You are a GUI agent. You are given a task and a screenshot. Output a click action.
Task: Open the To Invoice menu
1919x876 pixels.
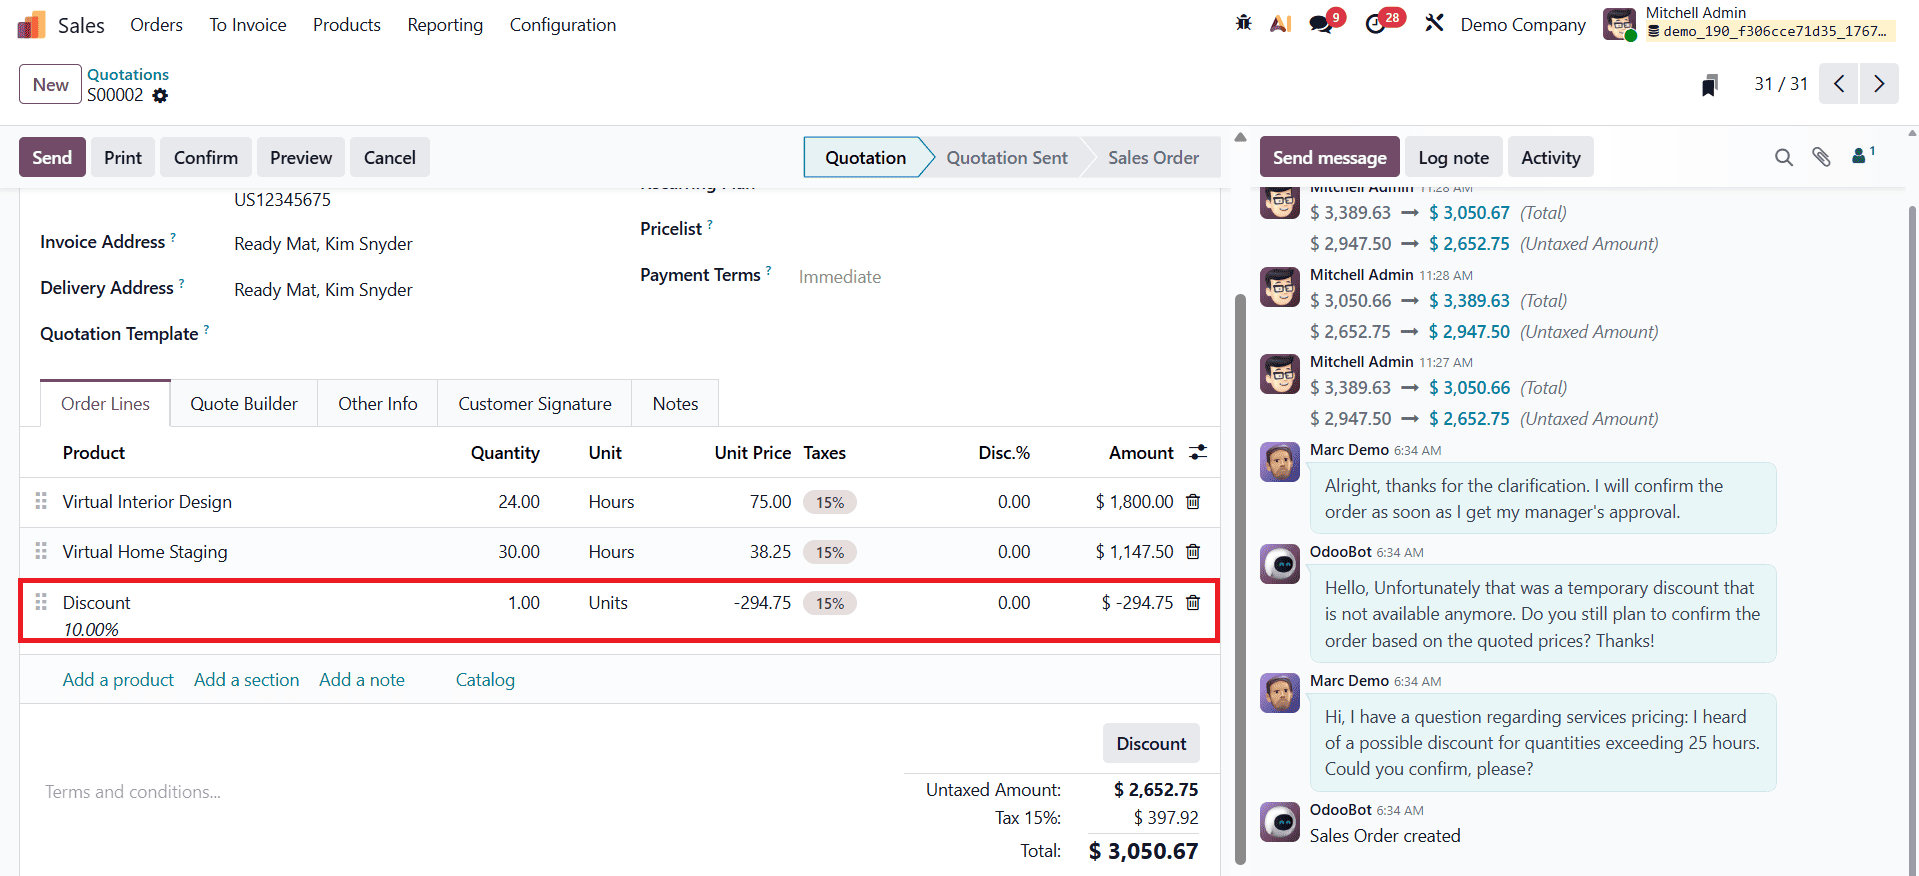(x=248, y=25)
